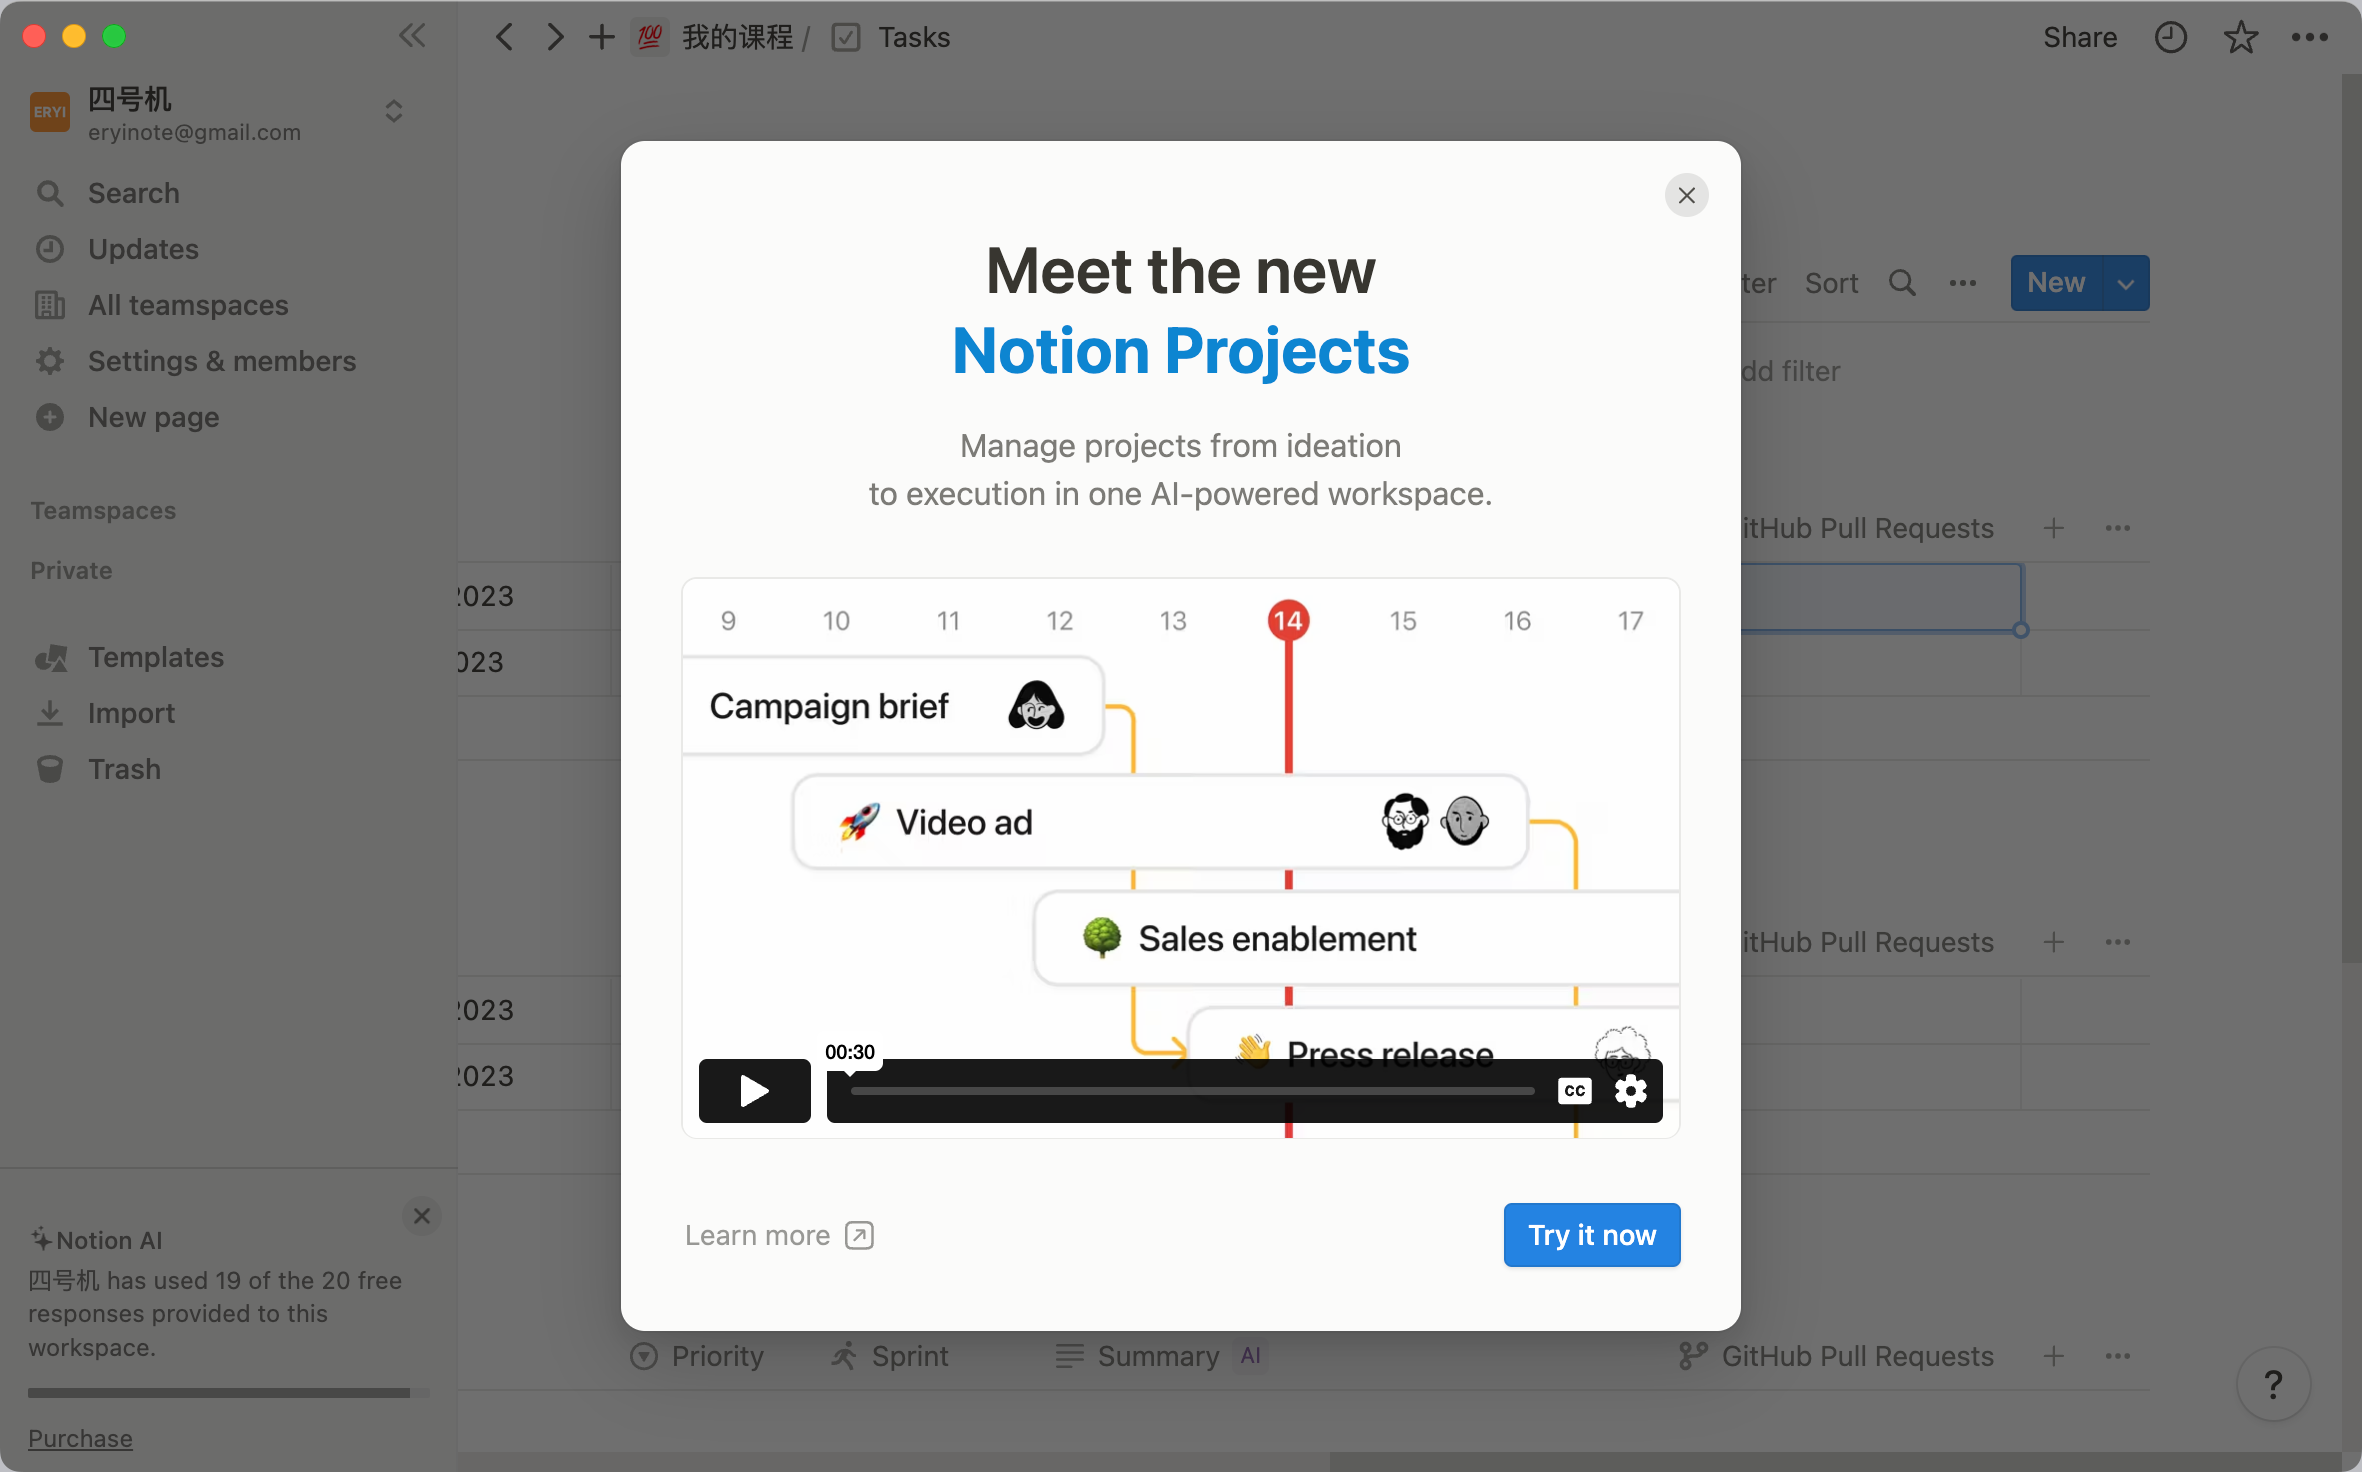The height and width of the screenshot is (1472, 2362).
Task: Click the video progress scrubber
Action: 1192,1091
